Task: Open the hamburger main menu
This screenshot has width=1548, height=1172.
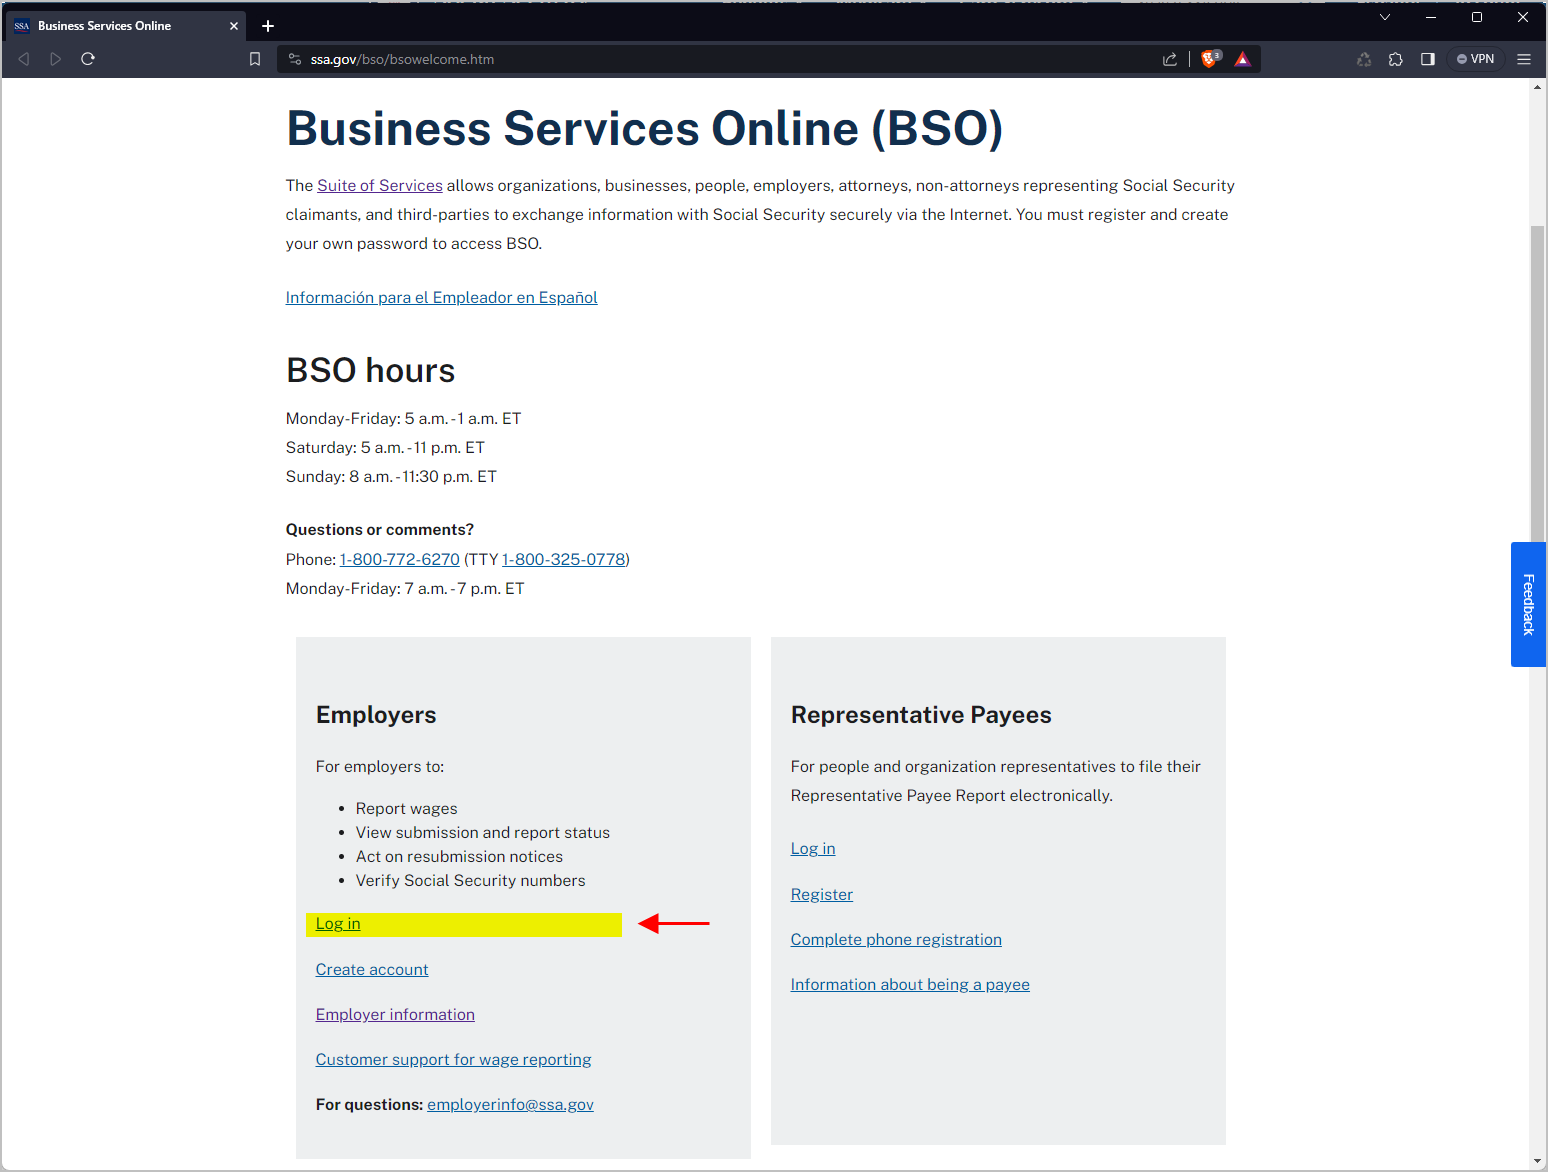Action: coord(1524,59)
